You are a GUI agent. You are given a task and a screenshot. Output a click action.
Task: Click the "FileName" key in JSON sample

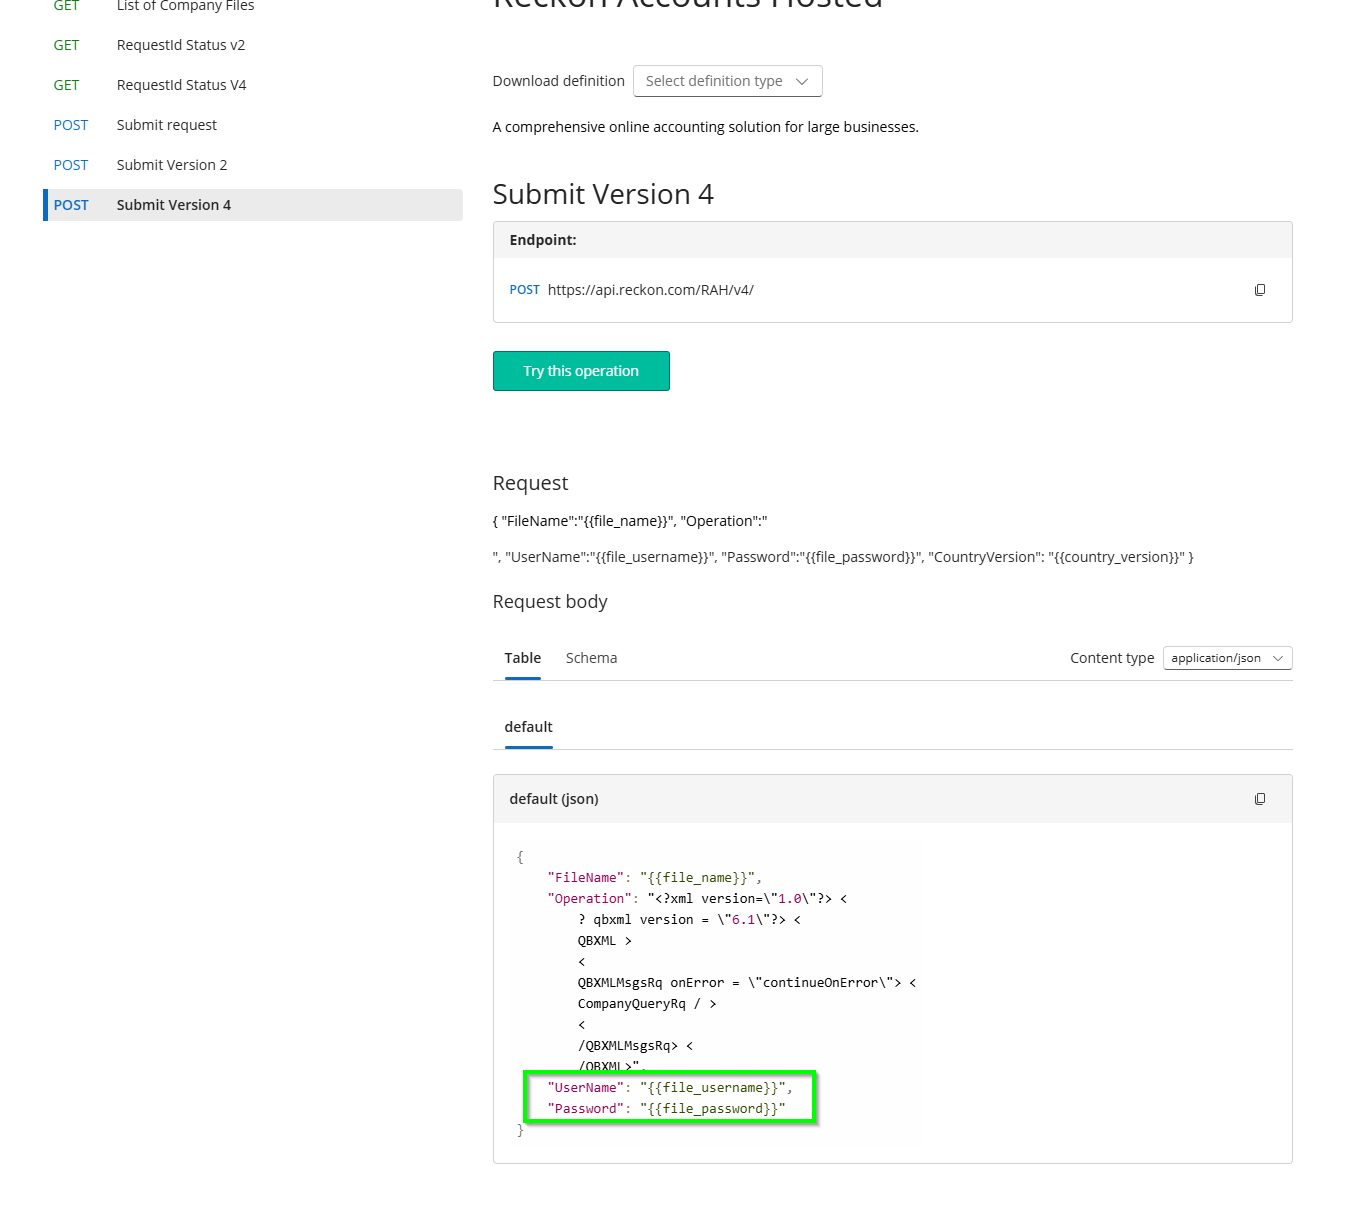(586, 878)
